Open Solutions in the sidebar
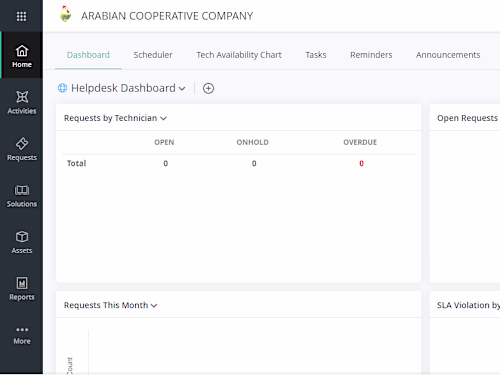 [x=22, y=196]
